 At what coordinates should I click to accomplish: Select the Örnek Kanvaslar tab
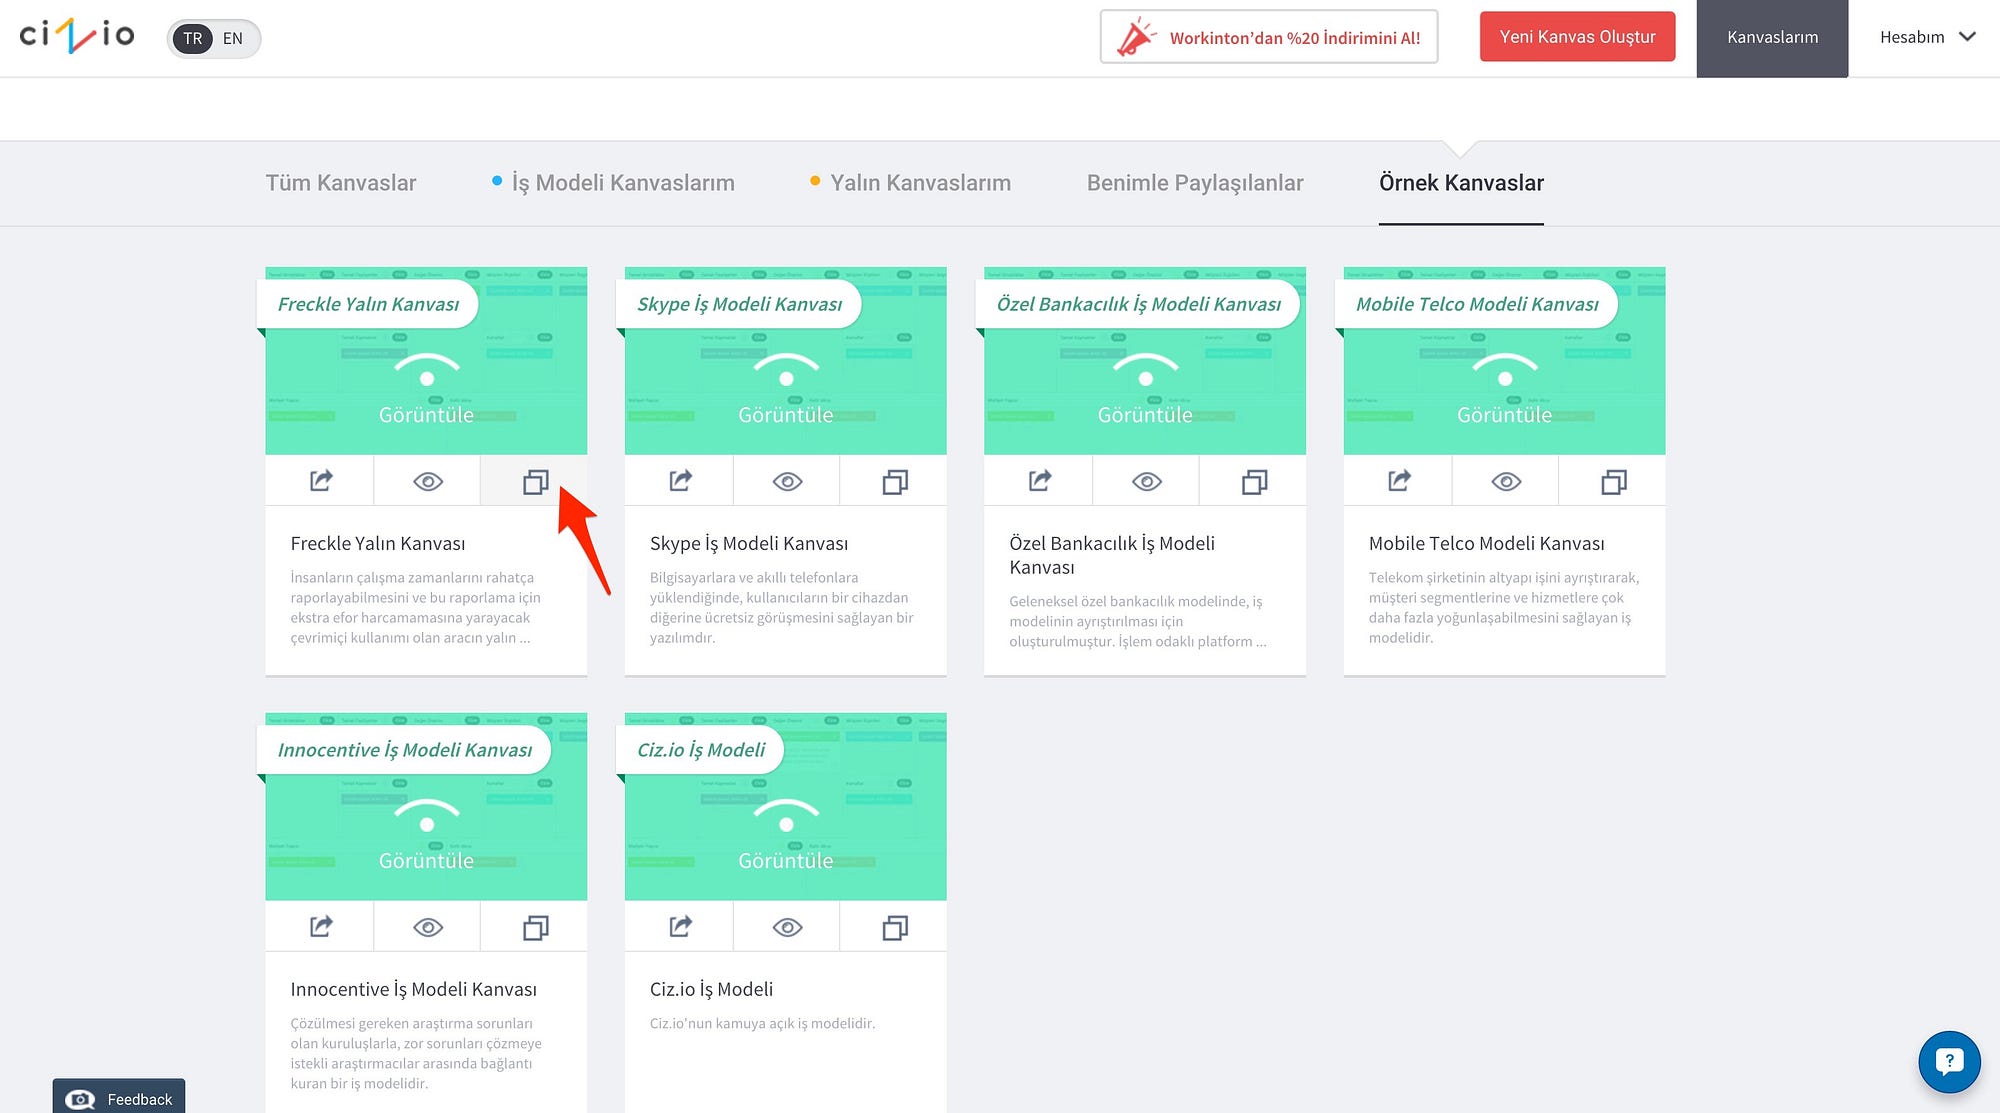1461,183
